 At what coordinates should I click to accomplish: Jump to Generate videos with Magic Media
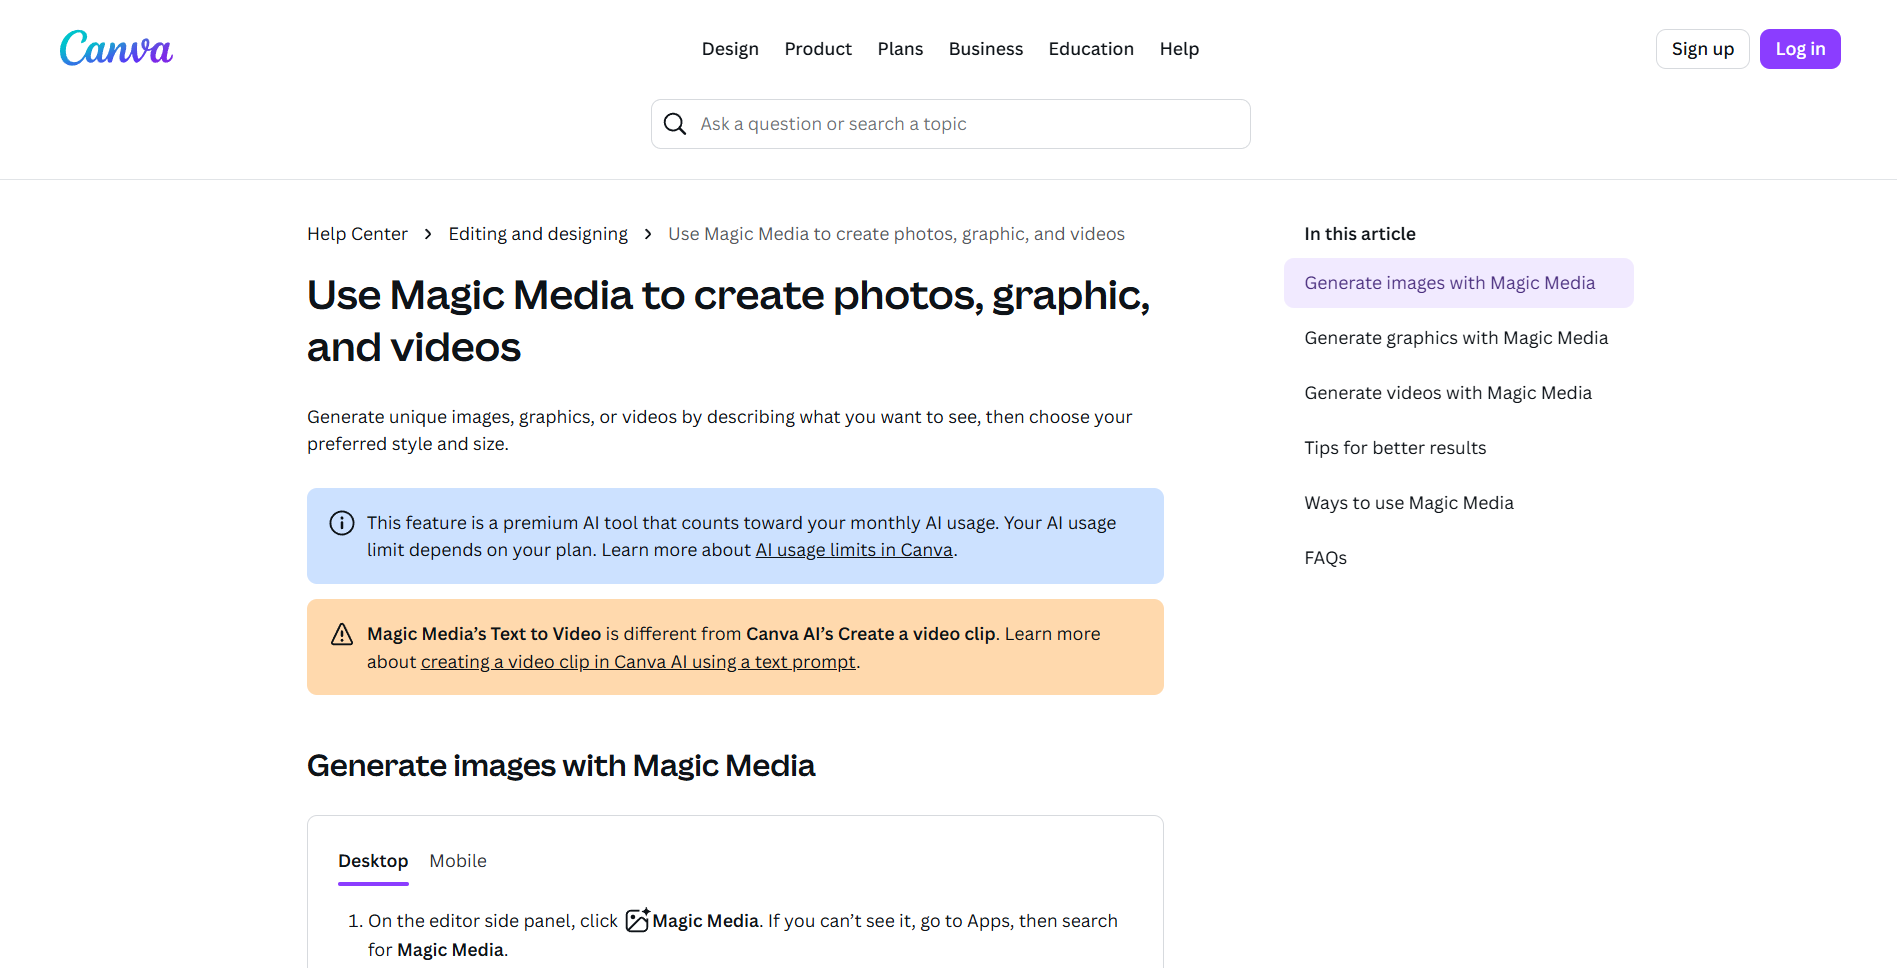click(x=1447, y=393)
